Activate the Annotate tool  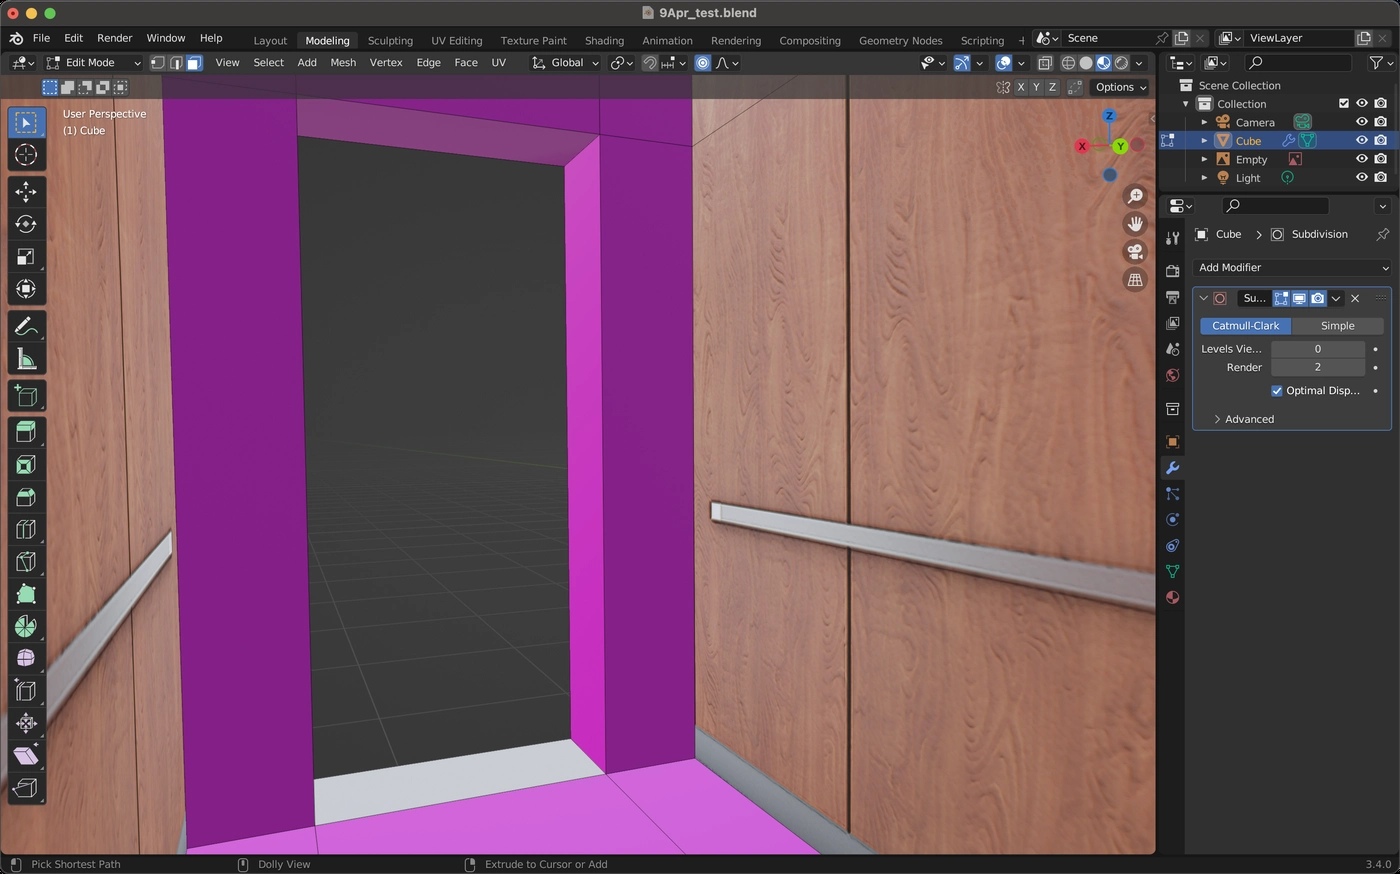click(26, 326)
